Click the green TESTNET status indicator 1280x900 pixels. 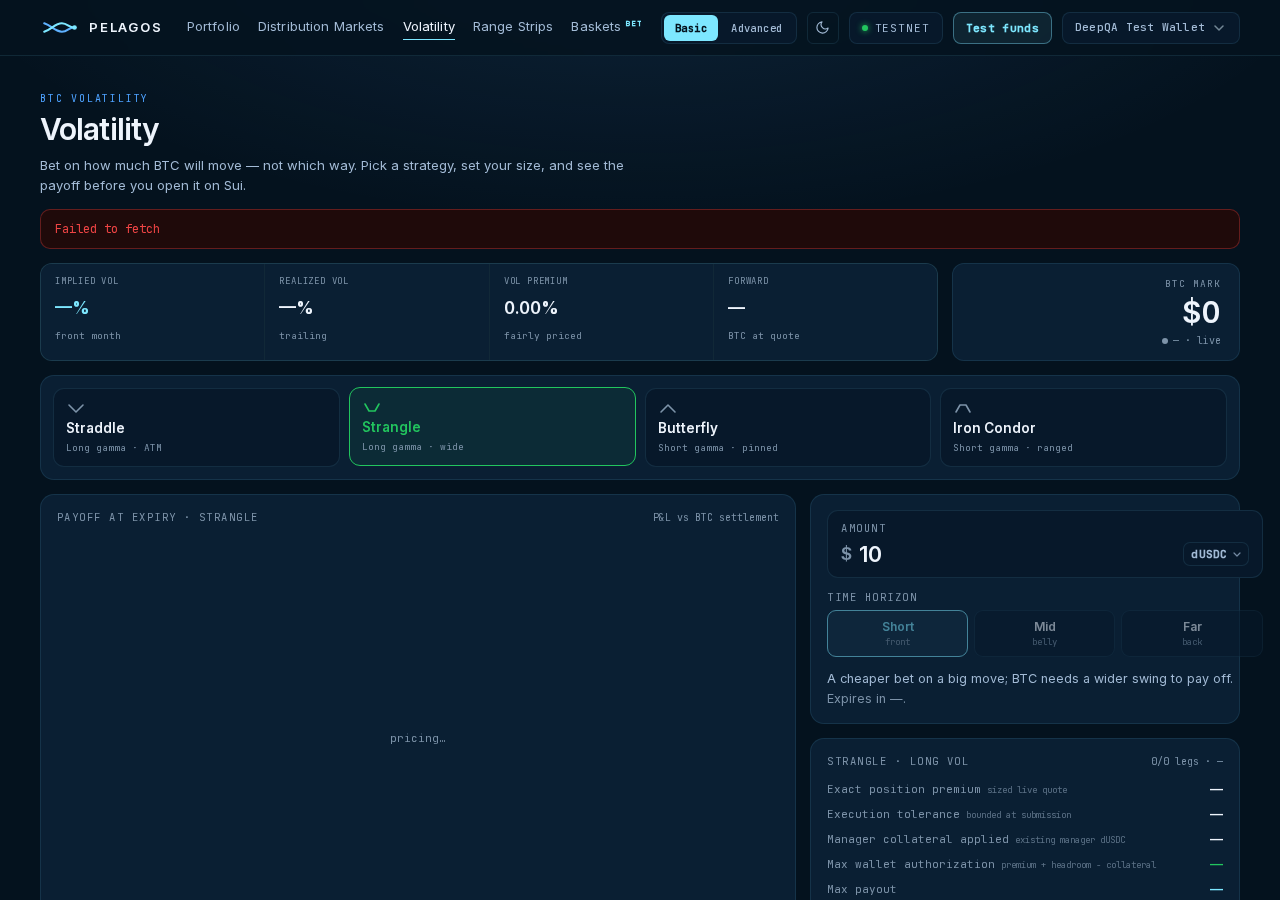(x=865, y=28)
